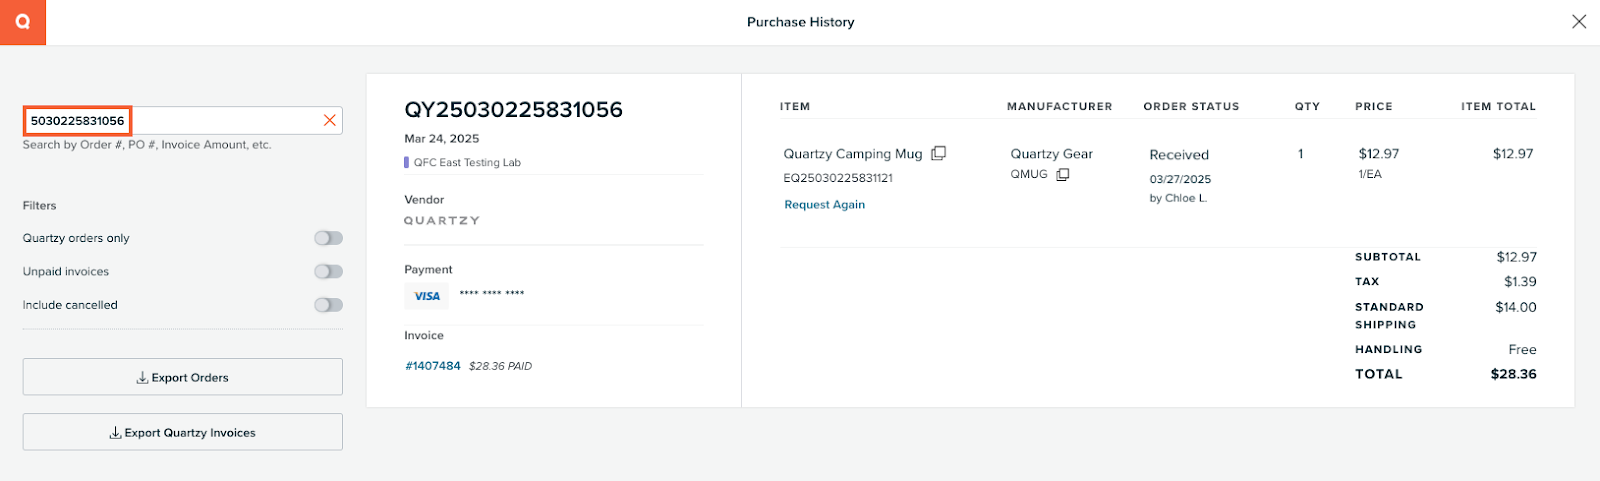Click the tax amount $1.39
The width and height of the screenshot is (1600, 481).
[1520, 282]
